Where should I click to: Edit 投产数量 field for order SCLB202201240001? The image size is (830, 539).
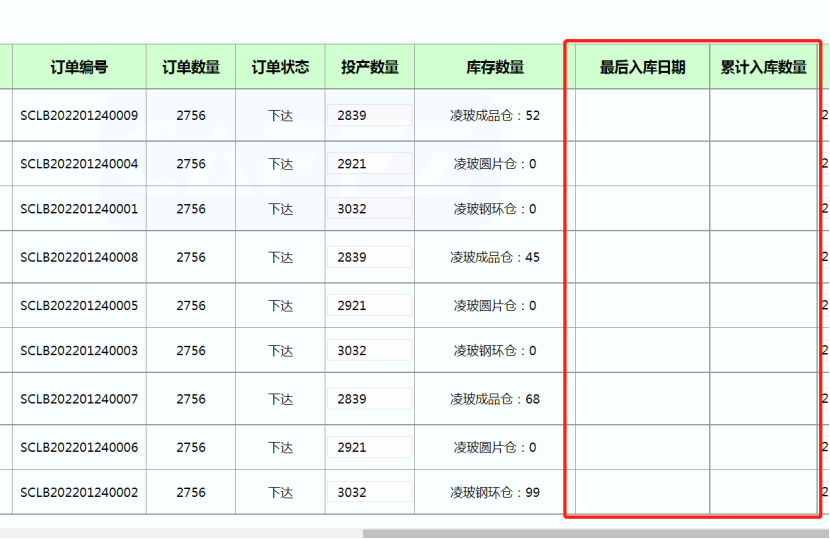coord(369,209)
